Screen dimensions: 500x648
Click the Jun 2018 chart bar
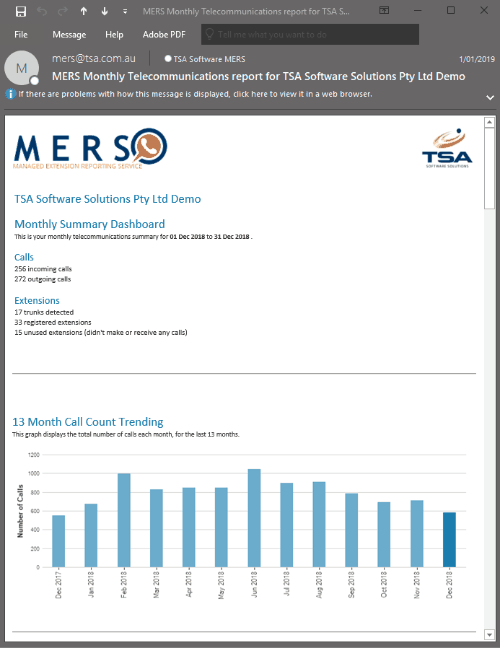point(254,518)
